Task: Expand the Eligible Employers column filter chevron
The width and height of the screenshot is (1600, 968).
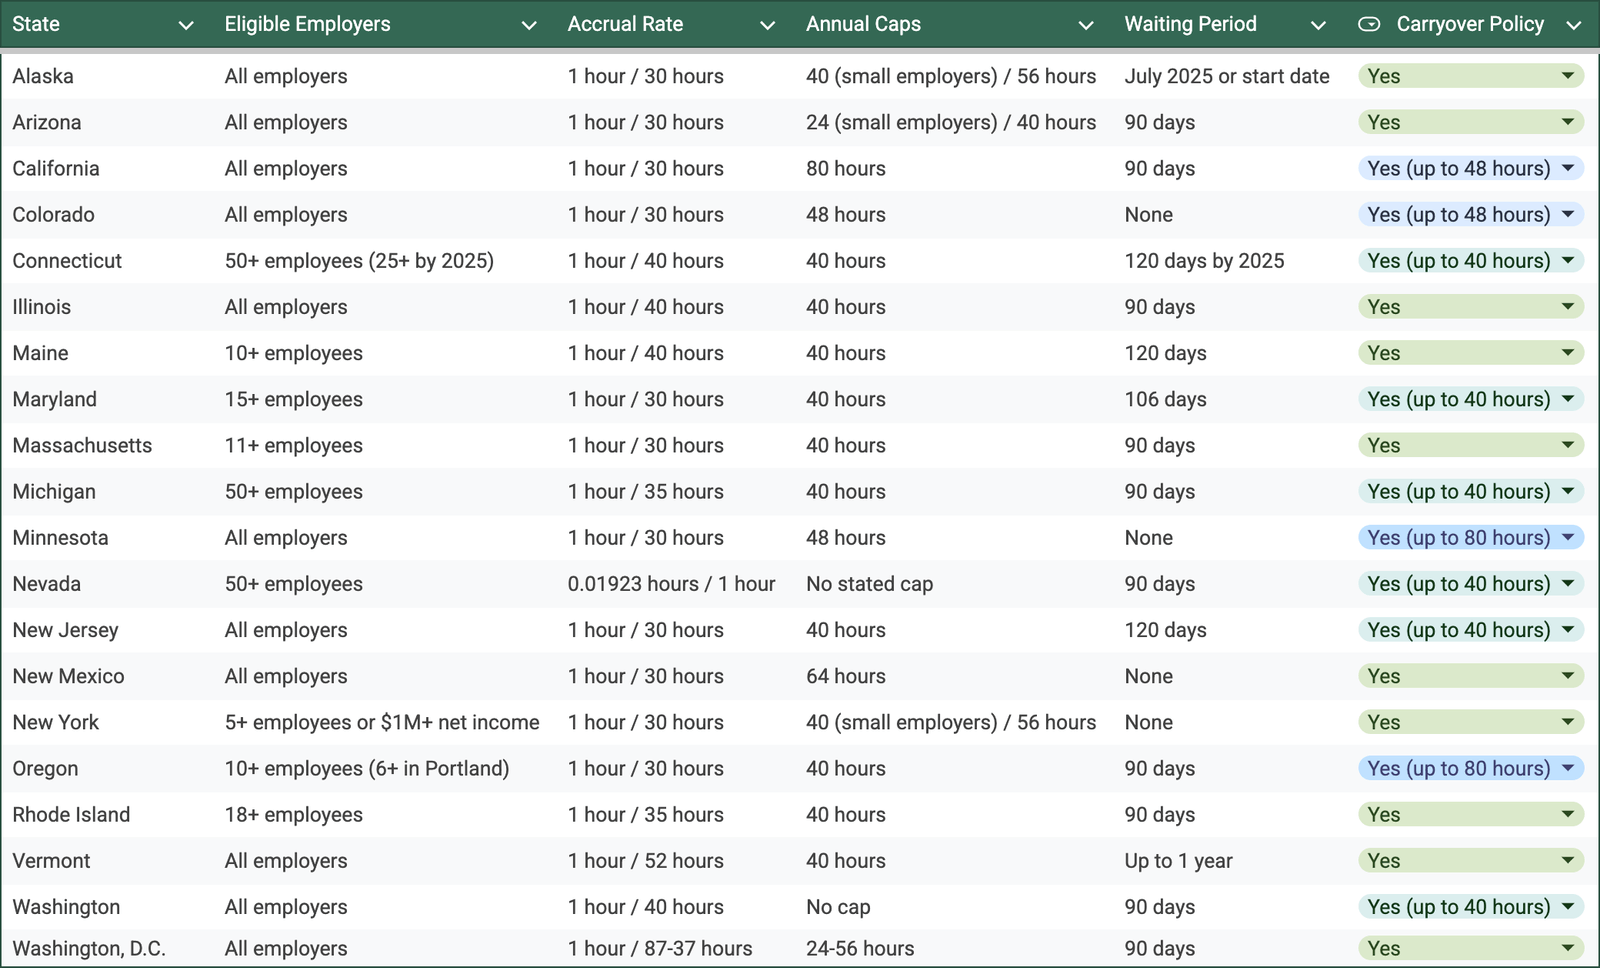Action: [x=529, y=25]
